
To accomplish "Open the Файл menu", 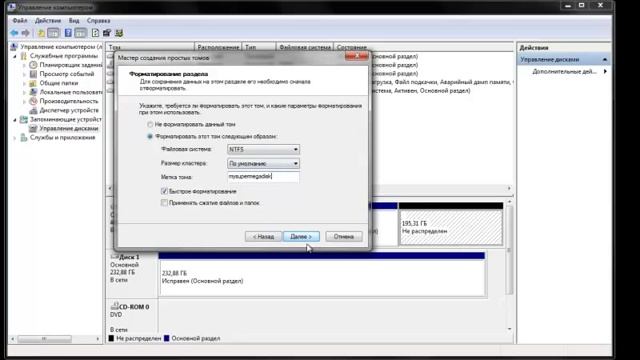I will (20, 20).
